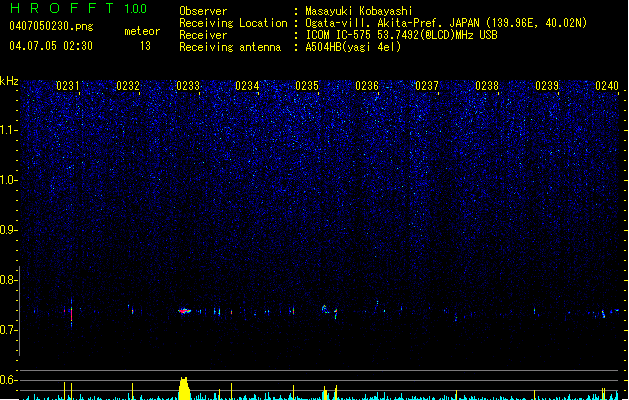629x400 pixels.
Task: Click the 0235 time marker
Action: coord(307,86)
